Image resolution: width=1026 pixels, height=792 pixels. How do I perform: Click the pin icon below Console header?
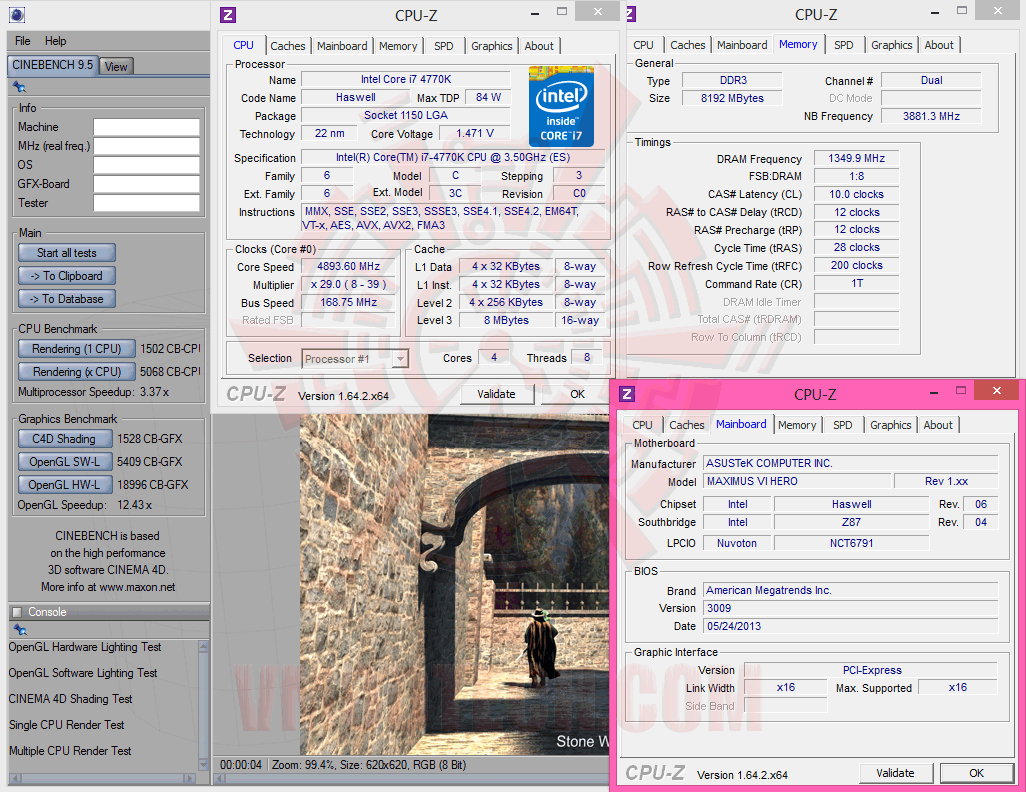(20, 630)
